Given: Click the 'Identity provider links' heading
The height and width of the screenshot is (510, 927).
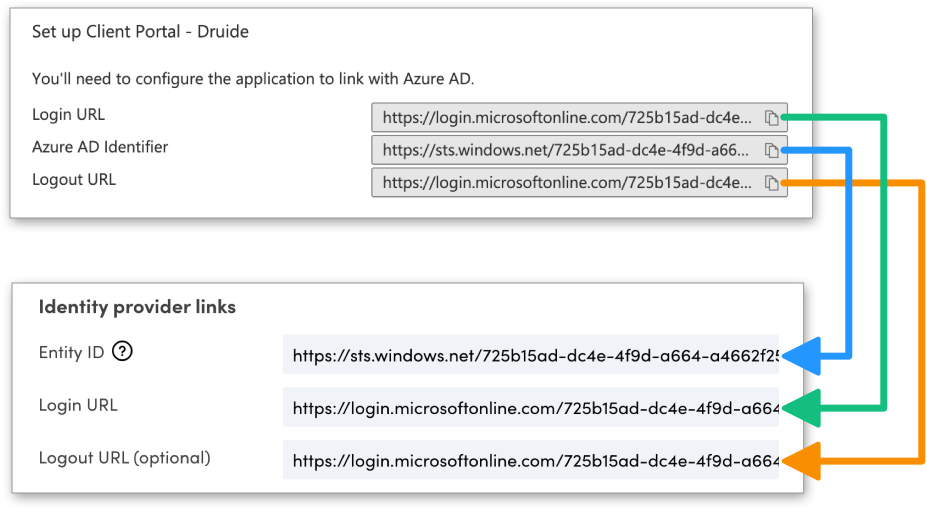Looking at the screenshot, I should point(137,307).
